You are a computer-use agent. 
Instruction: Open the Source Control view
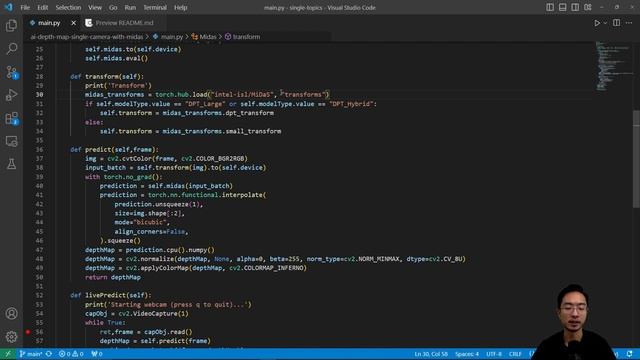point(11,72)
